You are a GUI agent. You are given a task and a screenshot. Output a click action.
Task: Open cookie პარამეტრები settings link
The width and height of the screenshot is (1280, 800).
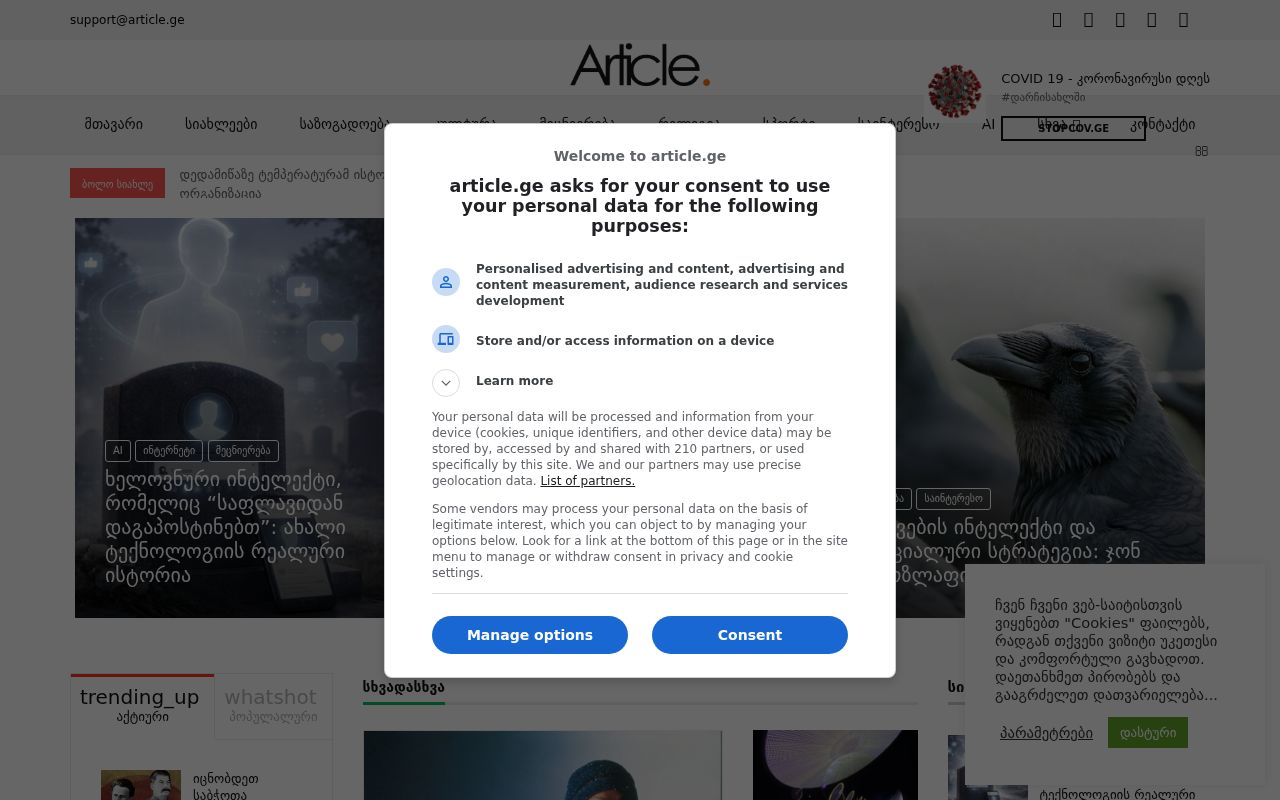pyautogui.click(x=1046, y=733)
